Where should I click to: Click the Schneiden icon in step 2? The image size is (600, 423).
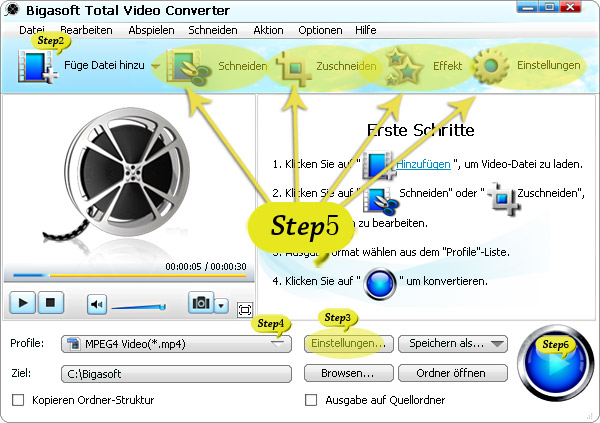pyautogui.click(x=380, y=199)
